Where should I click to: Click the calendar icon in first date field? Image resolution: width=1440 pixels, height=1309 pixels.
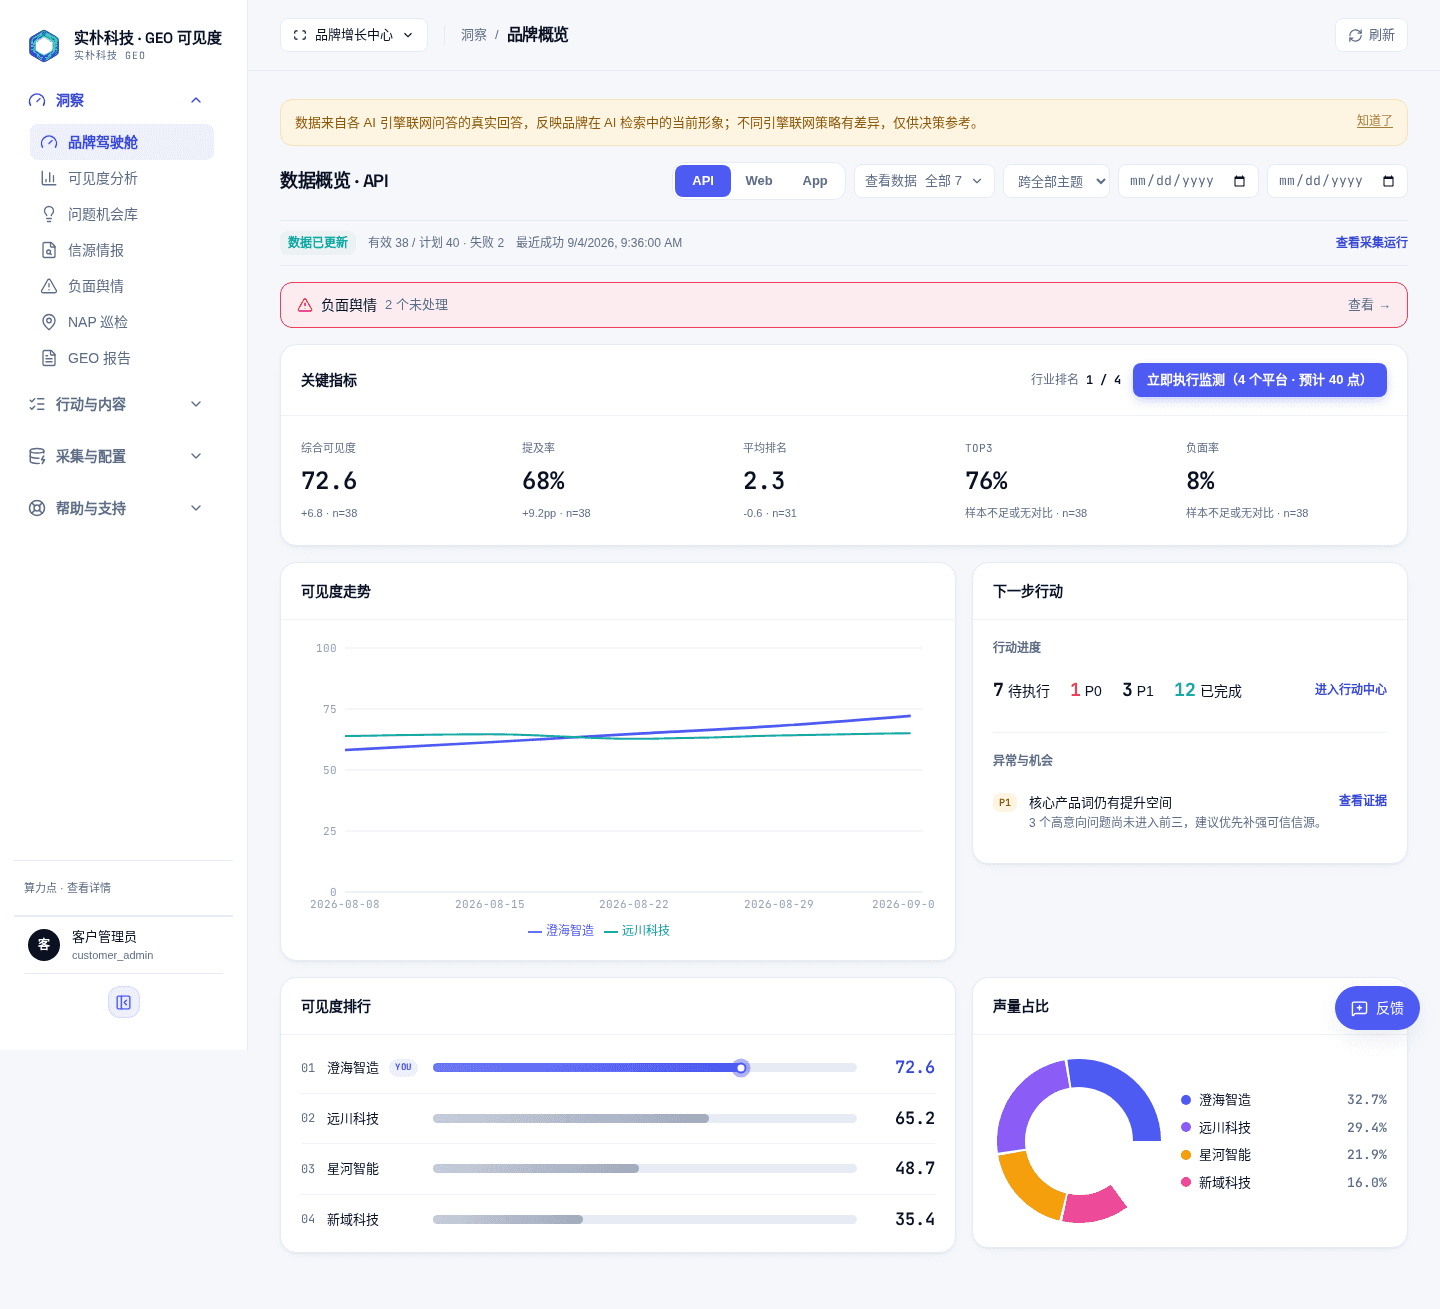click(x=1240, y=181)
